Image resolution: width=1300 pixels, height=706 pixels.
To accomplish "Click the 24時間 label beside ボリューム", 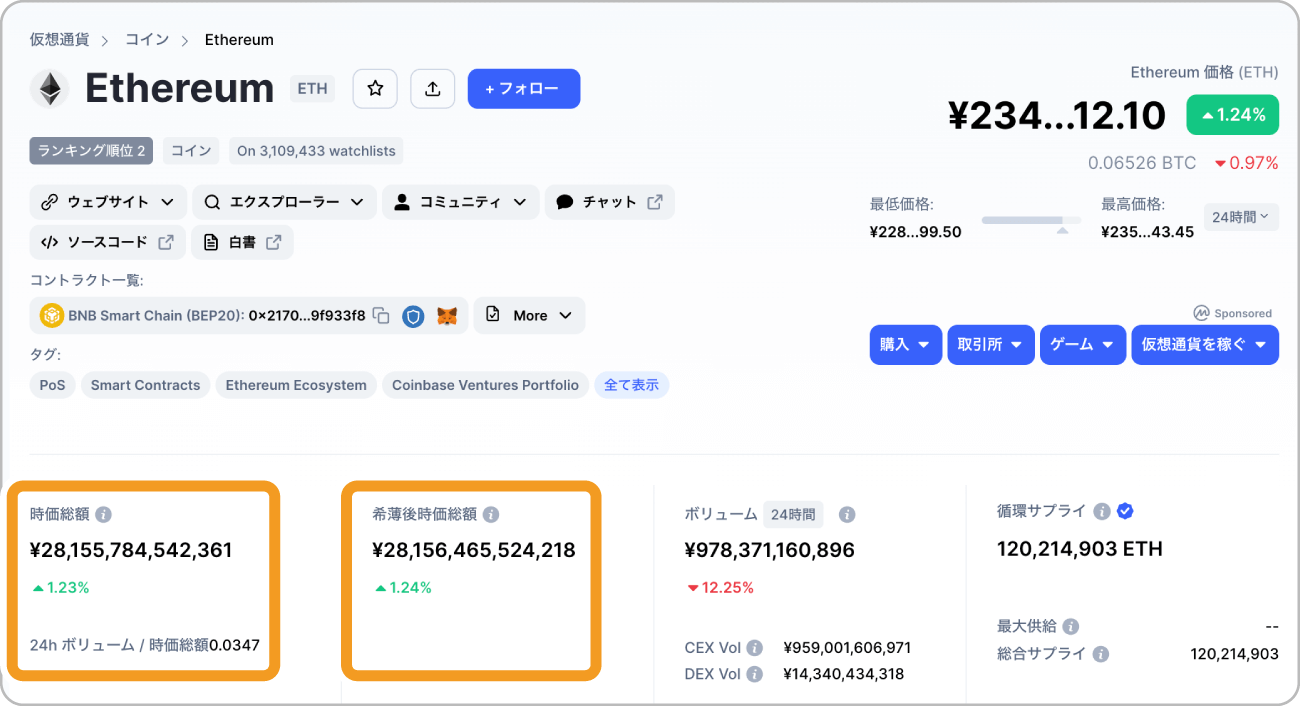I will coord(794,515).
